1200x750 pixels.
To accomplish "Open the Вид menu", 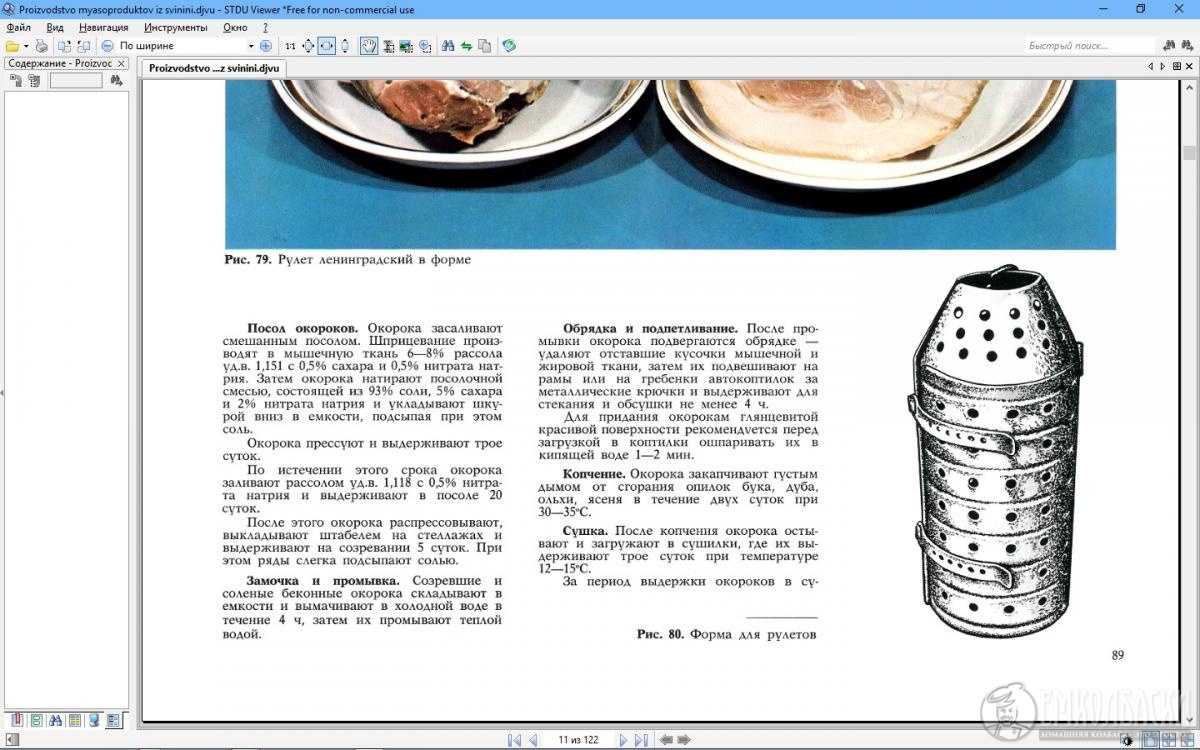I will 55,27.
